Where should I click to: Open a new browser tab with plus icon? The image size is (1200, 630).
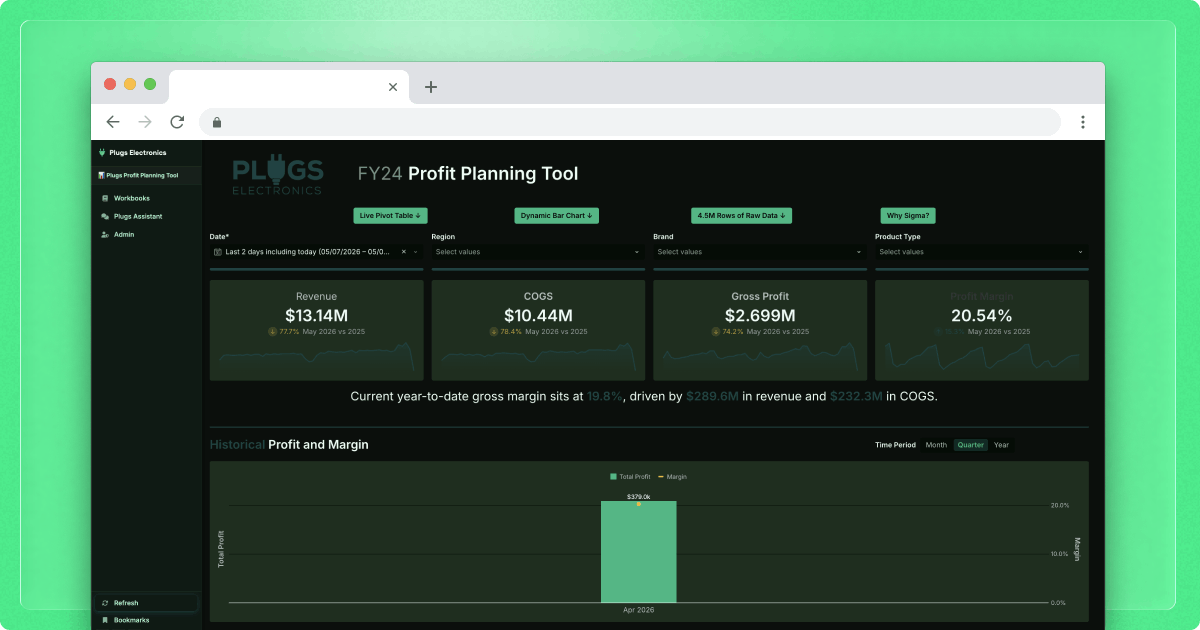coord(431,87)
